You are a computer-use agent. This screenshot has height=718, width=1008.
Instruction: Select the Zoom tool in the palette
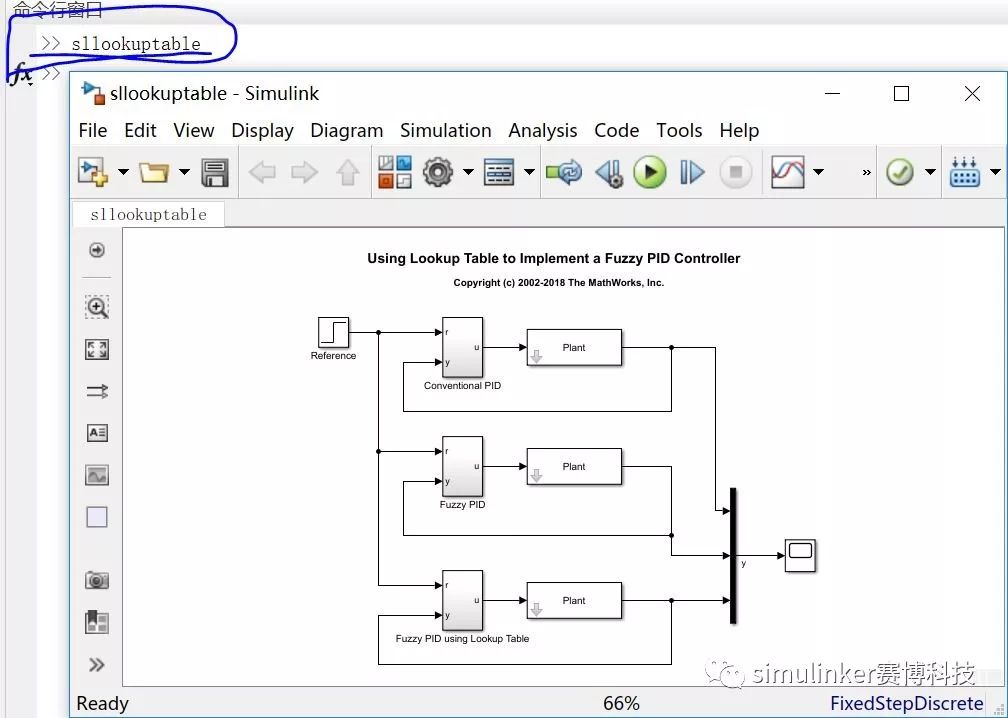[97, 307]
